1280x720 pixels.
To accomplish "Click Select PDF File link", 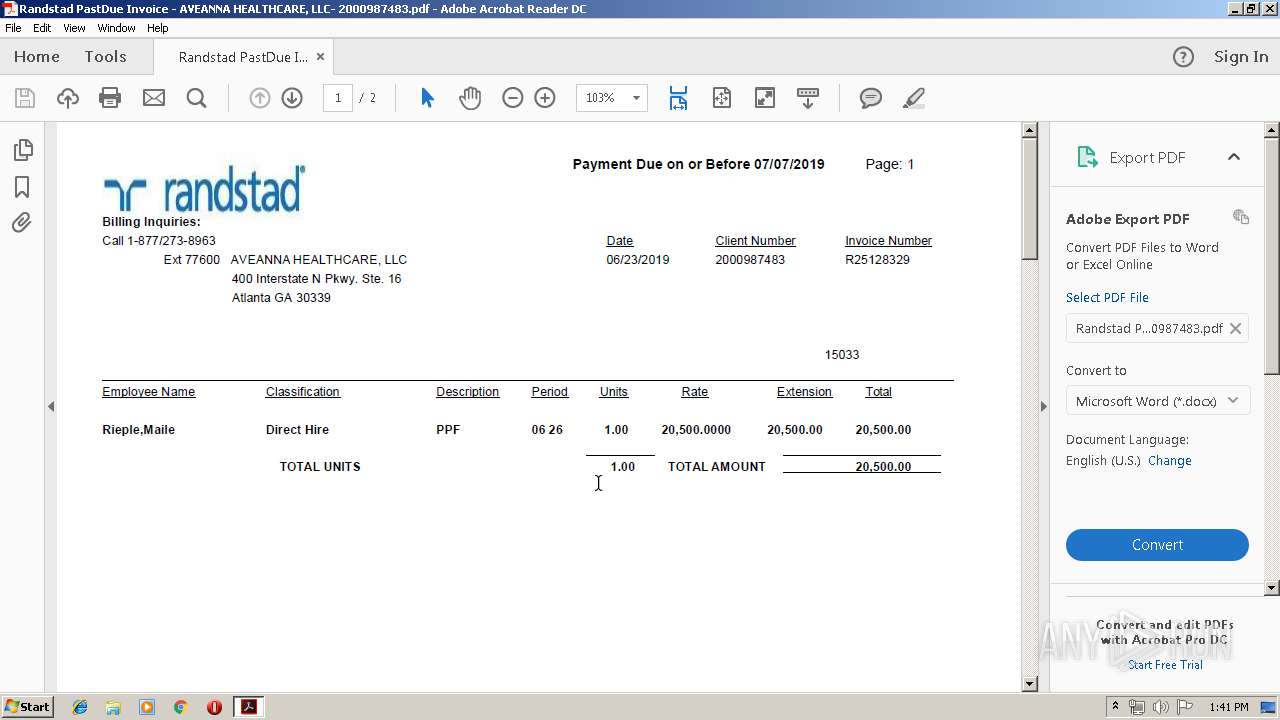I will 1107,297.
